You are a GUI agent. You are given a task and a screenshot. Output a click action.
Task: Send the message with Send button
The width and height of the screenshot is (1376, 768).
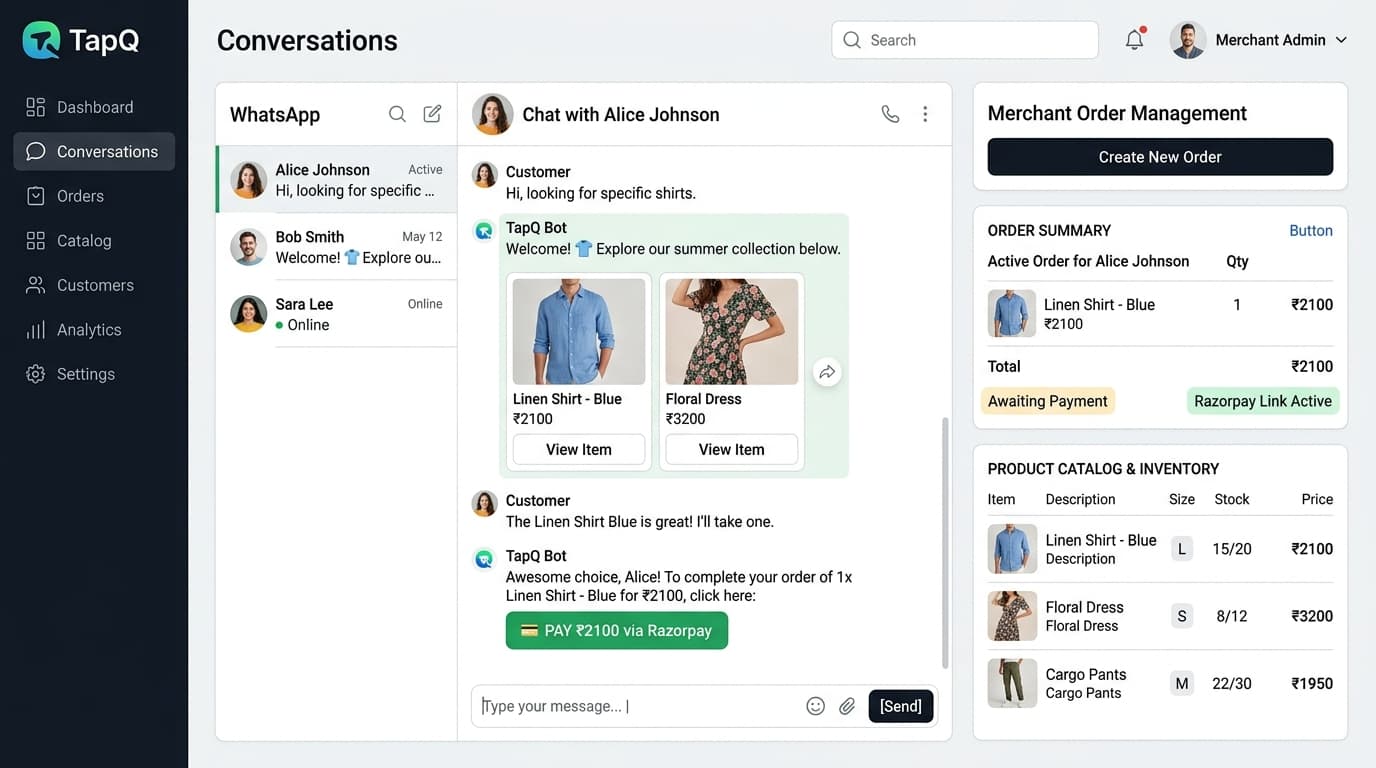pos(901,706)
